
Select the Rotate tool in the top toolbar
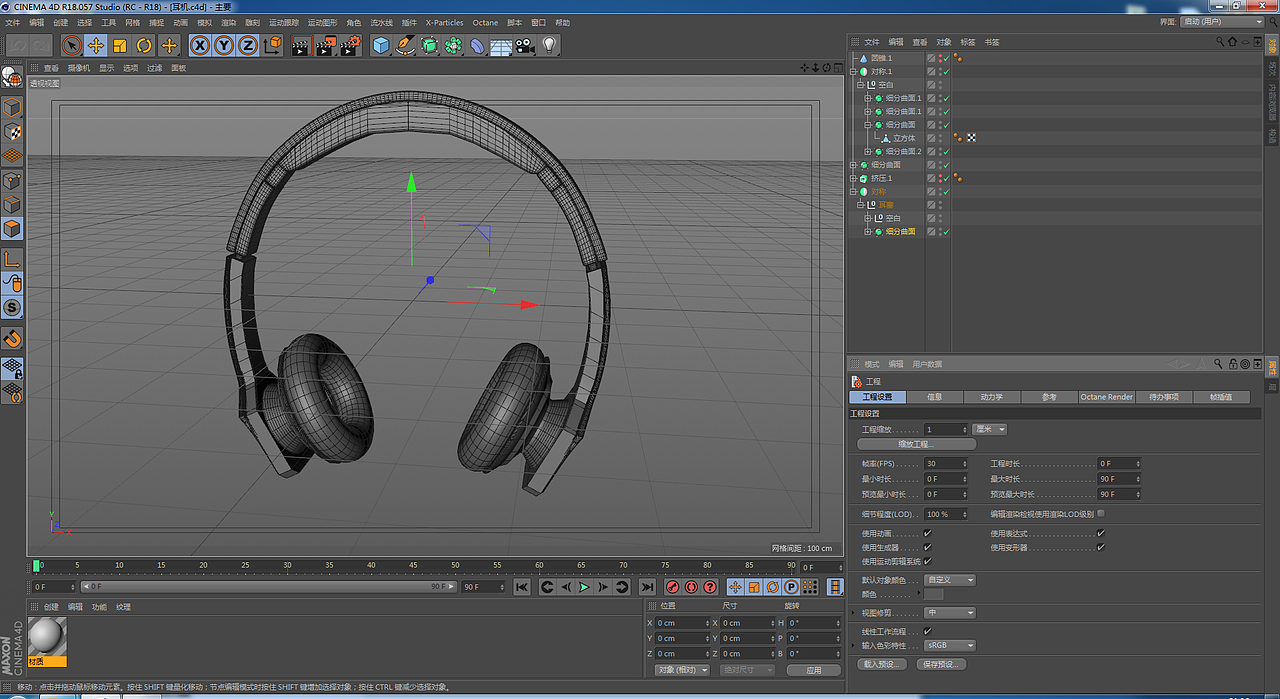[x=144, y=45]
